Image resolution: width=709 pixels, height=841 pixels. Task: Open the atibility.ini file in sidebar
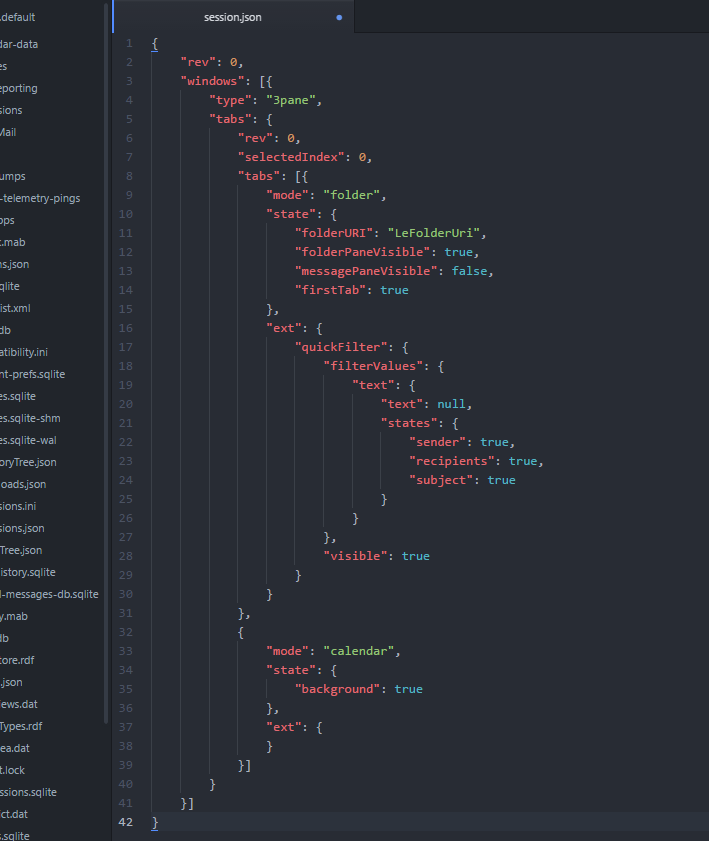[x=24, y=352]
